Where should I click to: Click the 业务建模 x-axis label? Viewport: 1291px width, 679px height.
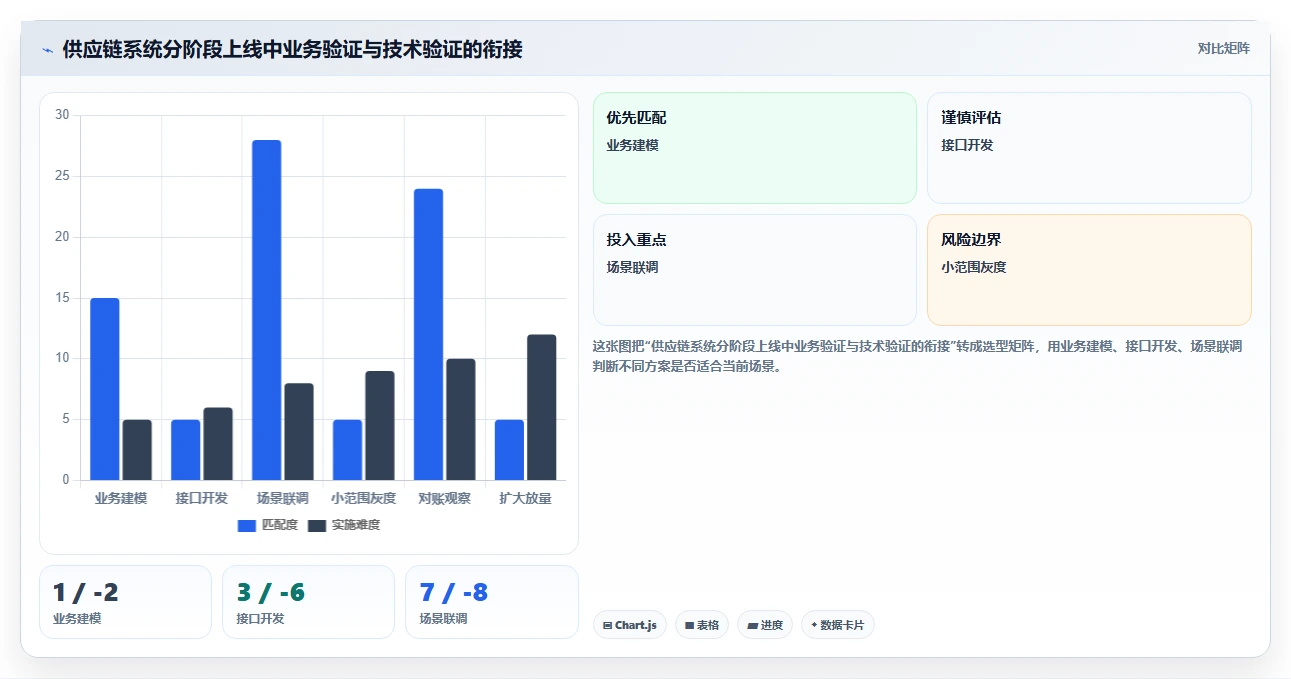tap(121, 498)
